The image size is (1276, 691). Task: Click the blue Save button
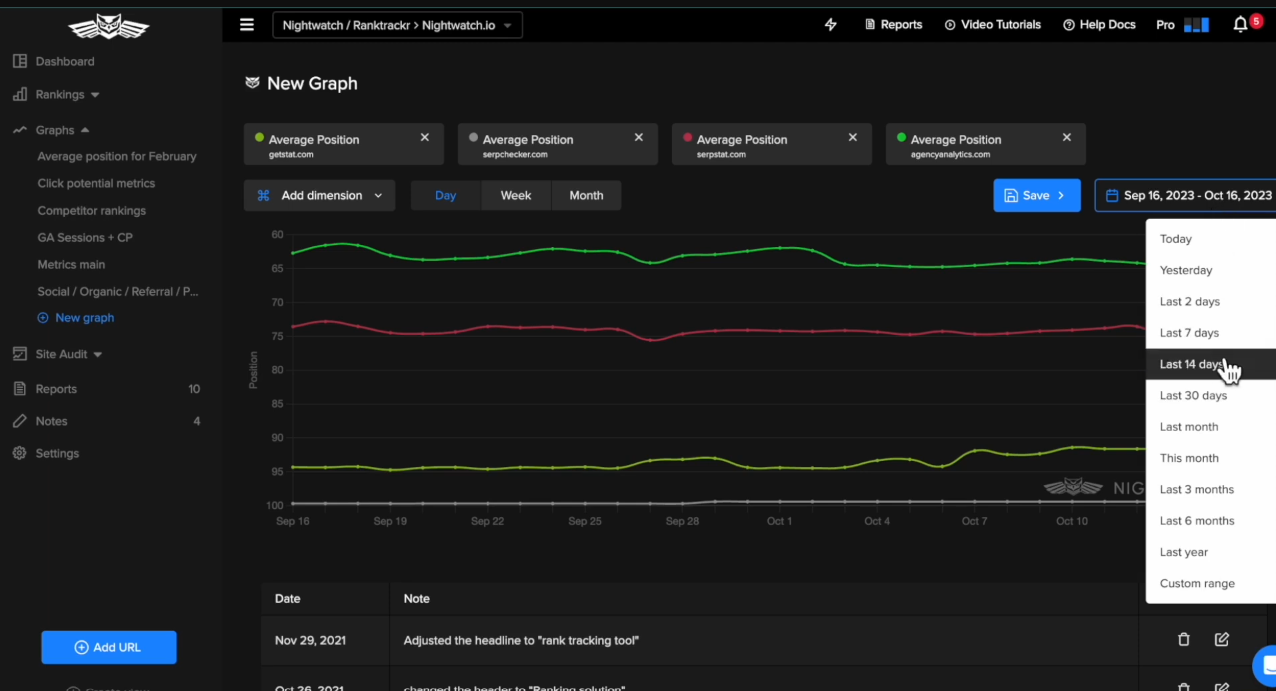[x=1036, y=195]
